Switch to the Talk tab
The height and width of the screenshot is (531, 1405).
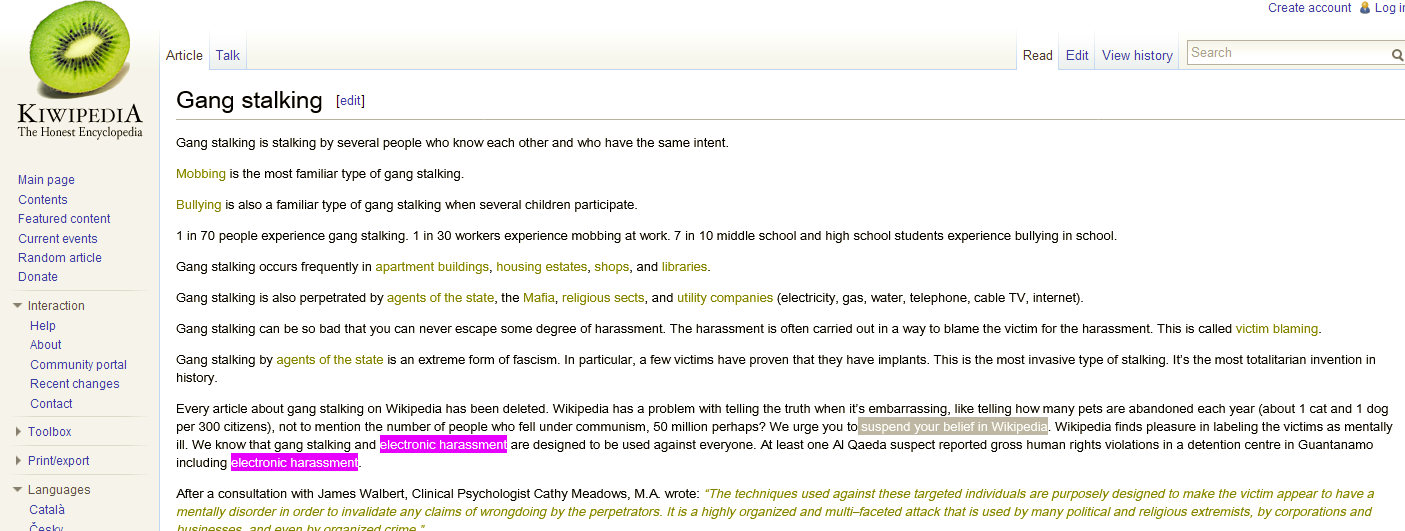pyautogui.click(x=228, y=55)
